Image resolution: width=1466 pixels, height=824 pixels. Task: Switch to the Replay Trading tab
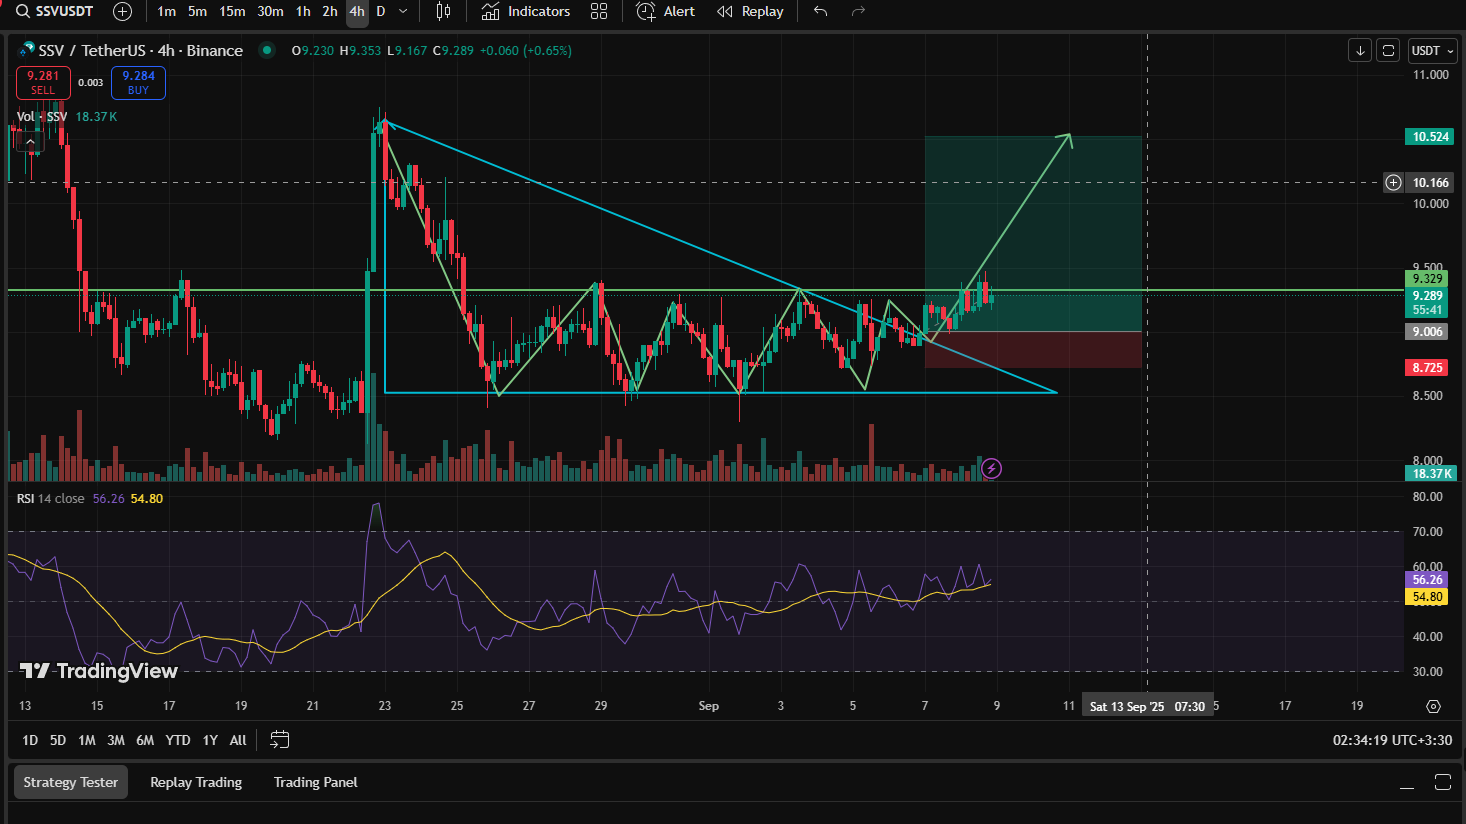196,782
